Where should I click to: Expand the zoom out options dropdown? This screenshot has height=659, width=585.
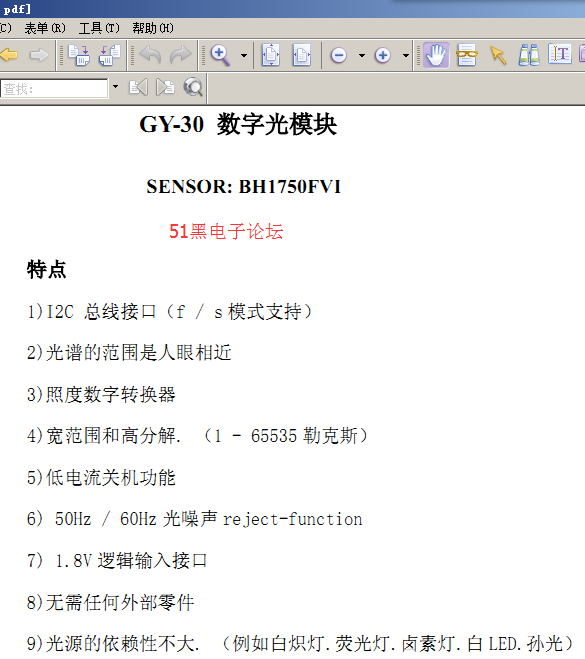click(x=362, y=55)
